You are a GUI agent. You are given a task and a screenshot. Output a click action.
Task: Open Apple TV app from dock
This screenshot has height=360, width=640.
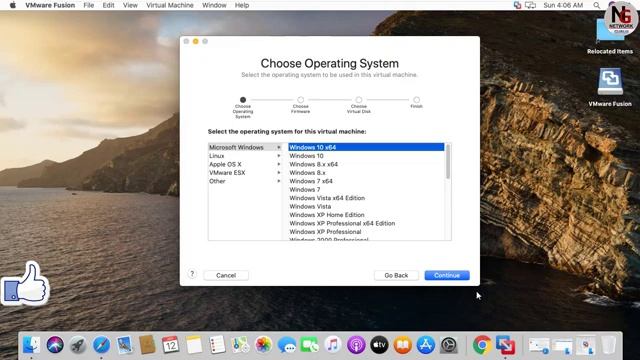379,345
